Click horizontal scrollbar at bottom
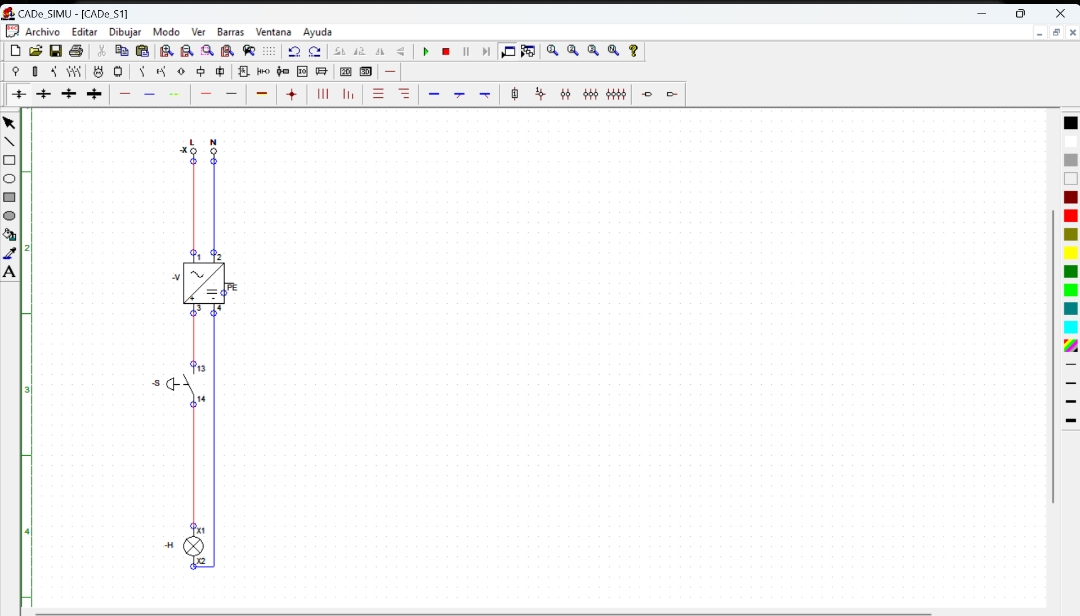Image resolution: width=1080 pixels, height=616 pixels. point(482,613)
